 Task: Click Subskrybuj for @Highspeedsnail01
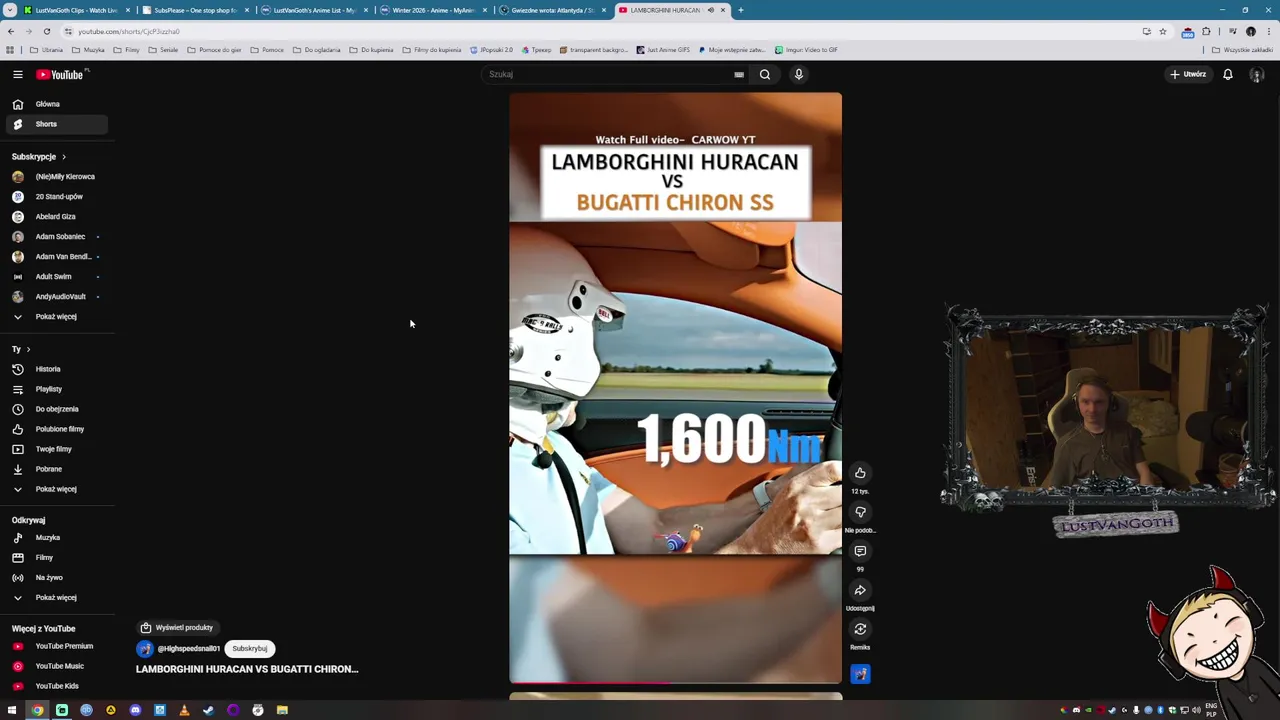pos(250,648)
